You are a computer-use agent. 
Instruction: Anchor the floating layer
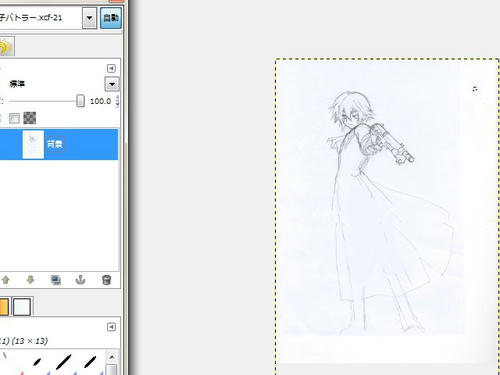80,280
